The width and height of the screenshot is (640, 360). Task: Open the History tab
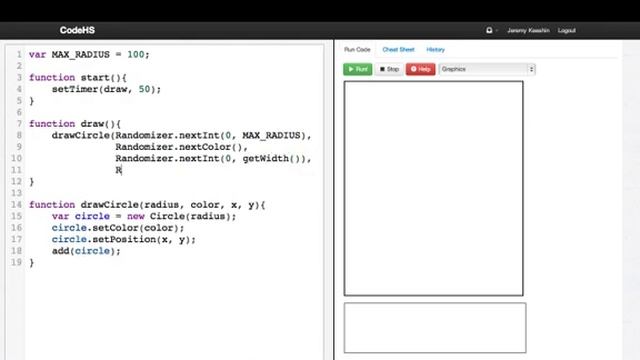coord(436,49)
